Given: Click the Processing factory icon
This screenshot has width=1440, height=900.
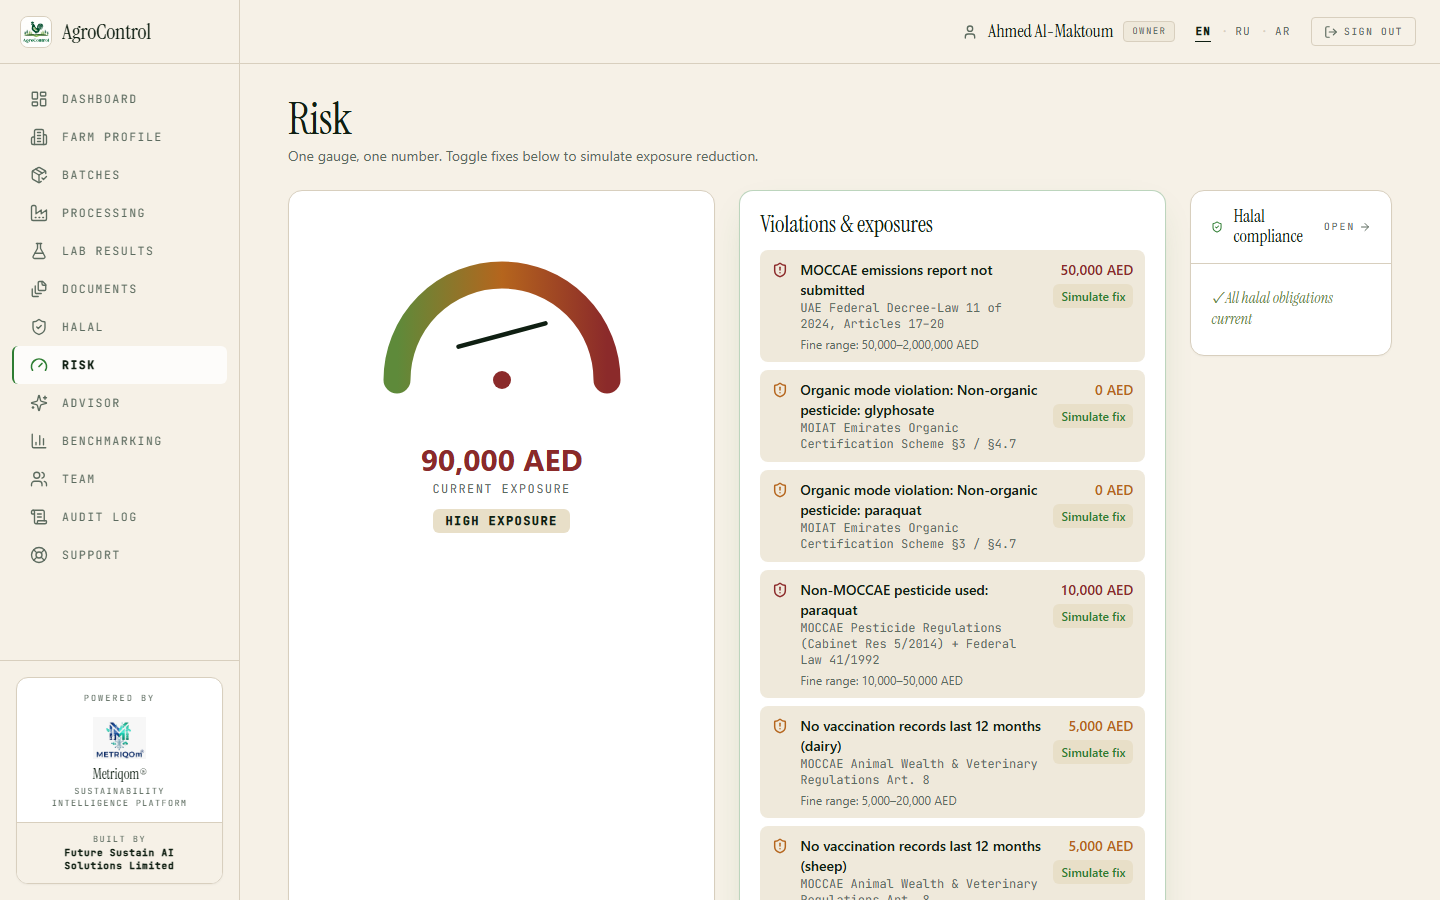Looking at the screenshot, I should (39, 213).
